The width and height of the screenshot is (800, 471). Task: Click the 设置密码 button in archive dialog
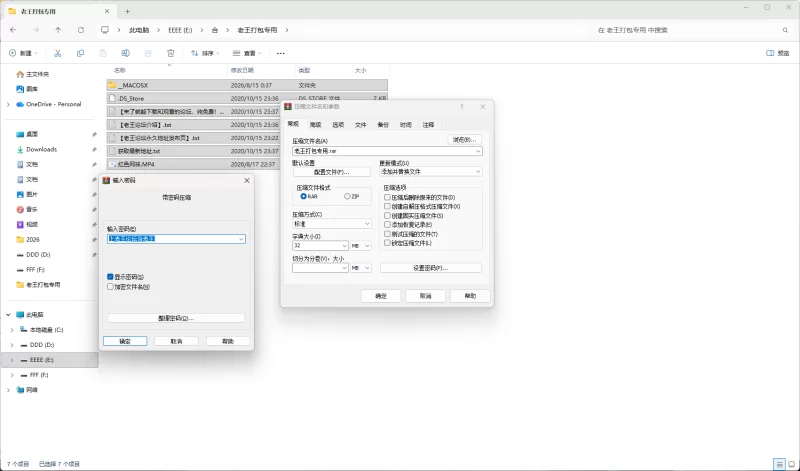pyautogui.click(x=431, y=268)
